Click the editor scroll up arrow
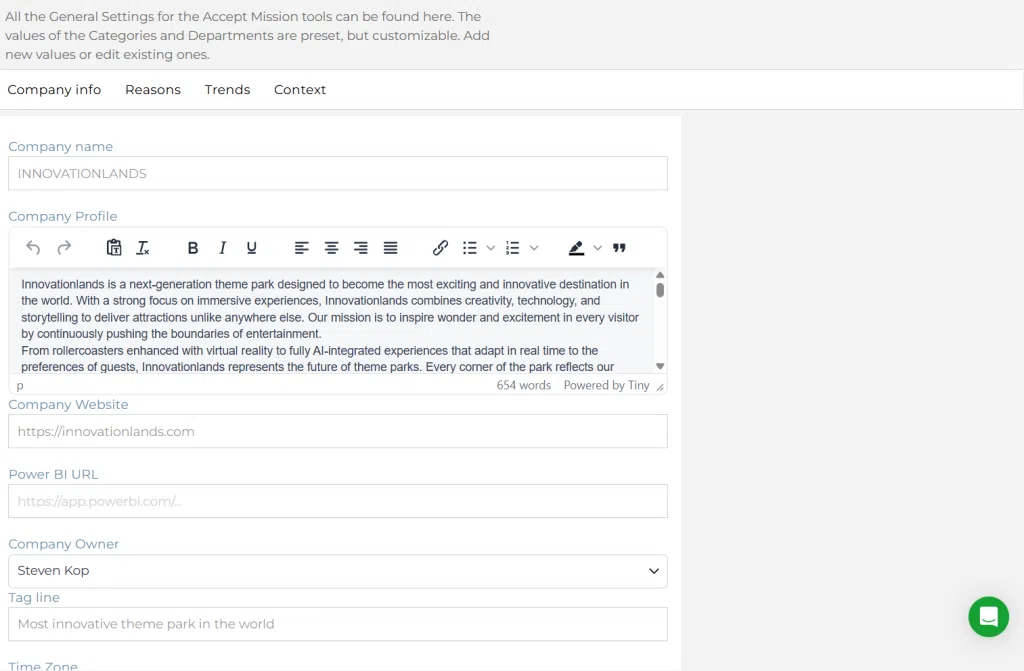This screenshot has width=1024, height=671. [660, 275]
